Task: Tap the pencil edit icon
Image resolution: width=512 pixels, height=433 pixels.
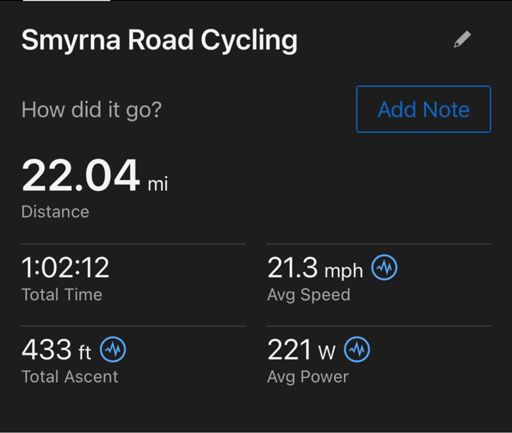Action: pyautogui.click(x=463, y=39)
